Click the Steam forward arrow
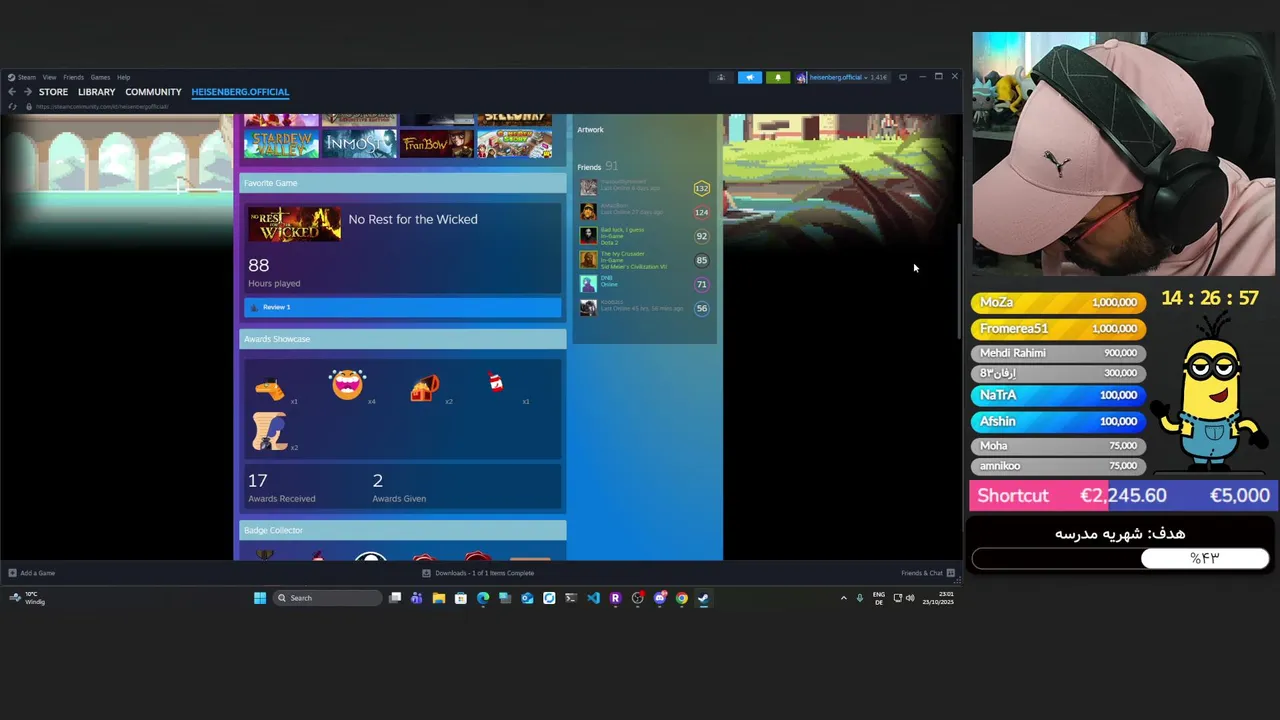The image size is (1280, 720). [27, 92]
